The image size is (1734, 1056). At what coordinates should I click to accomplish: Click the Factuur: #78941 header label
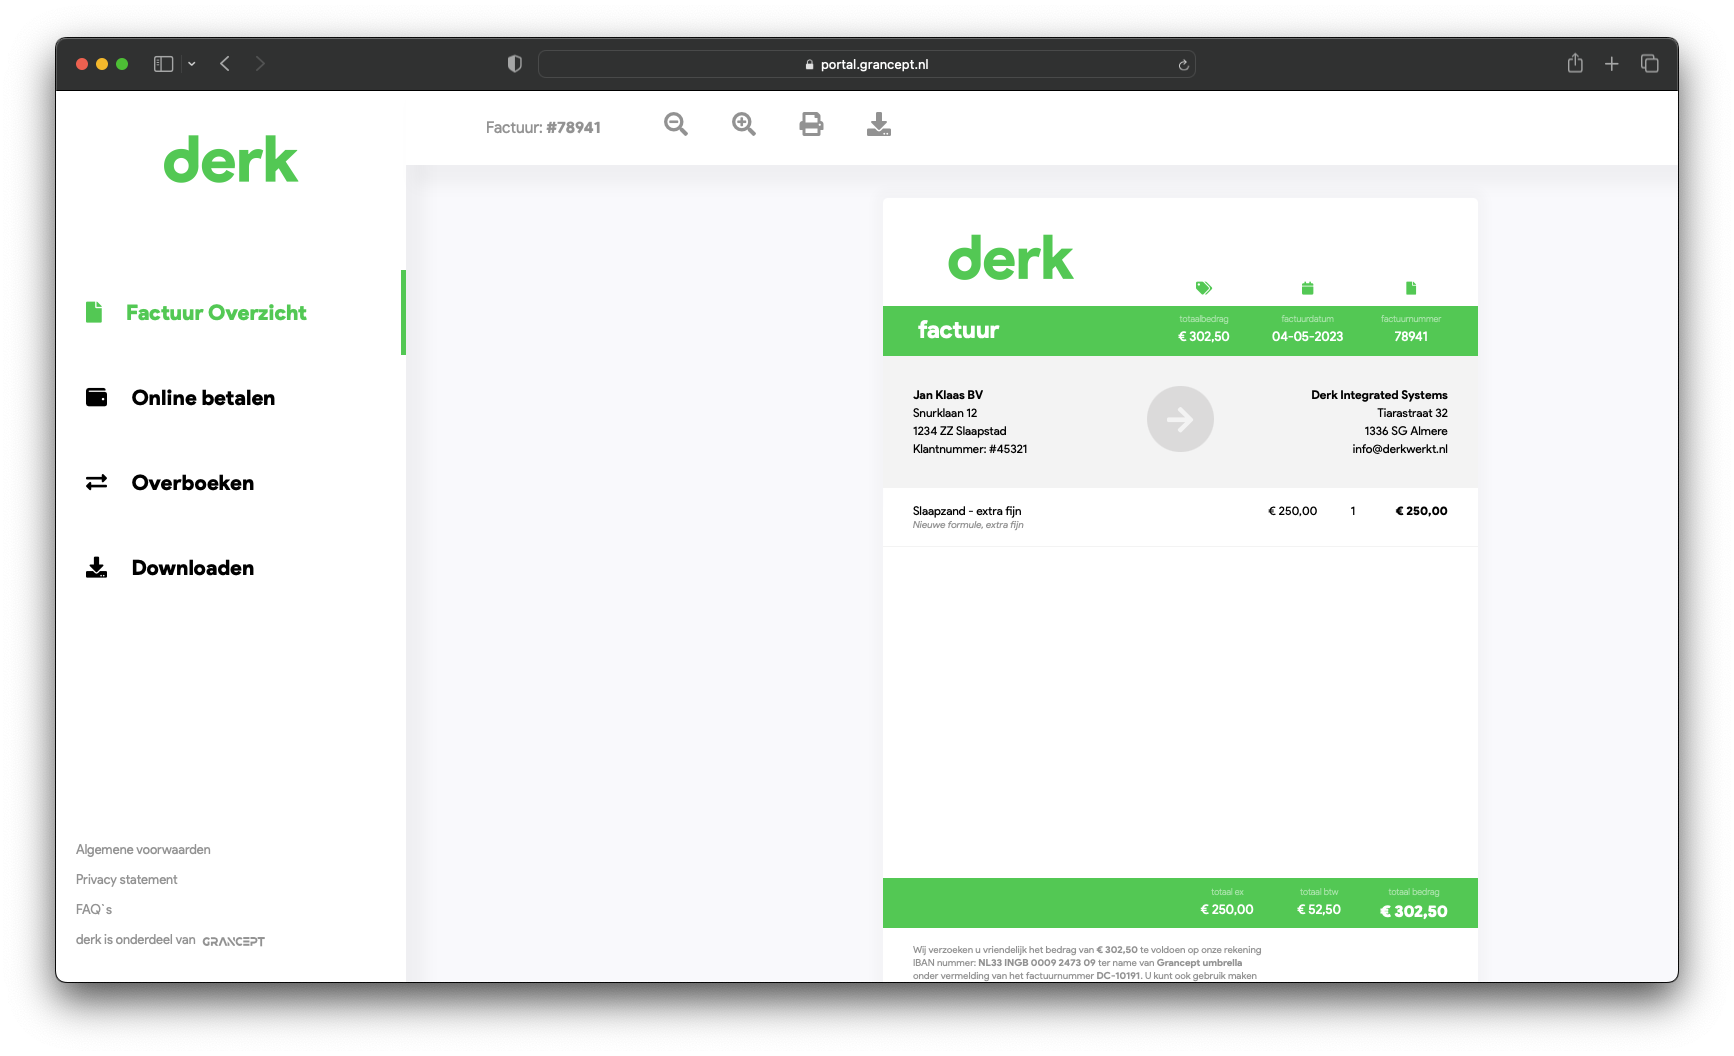pos(543,127)
